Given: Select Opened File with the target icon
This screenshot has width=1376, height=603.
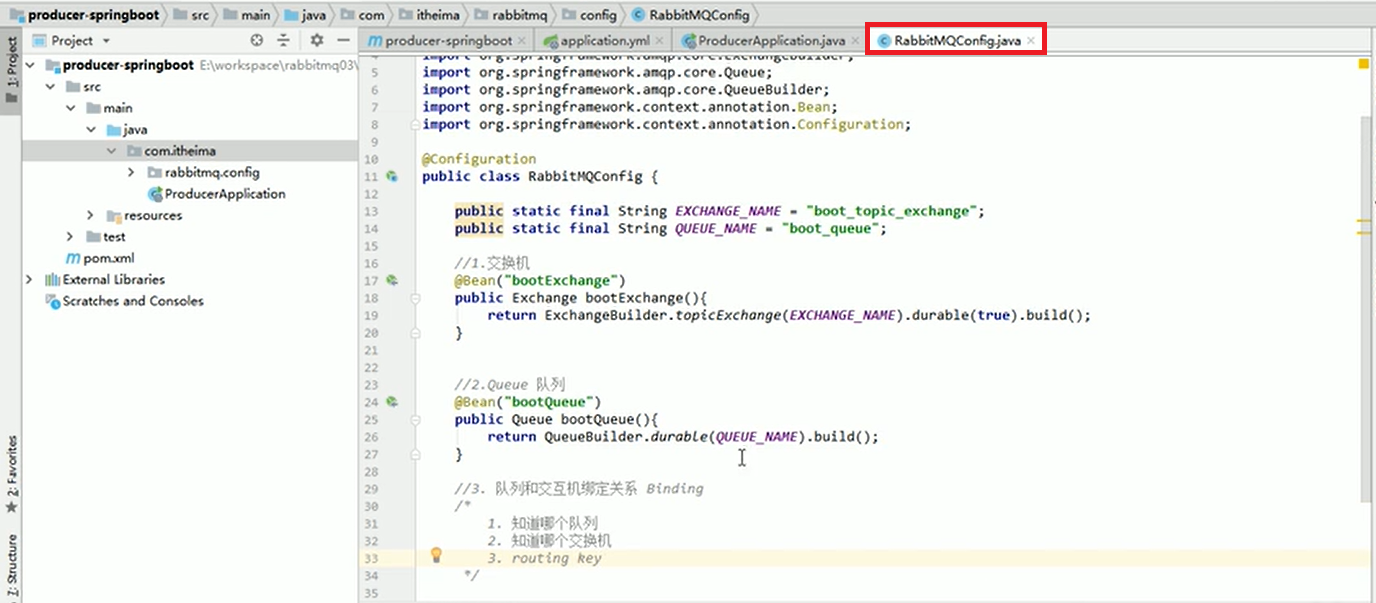Looking at the screenshot, I should pyautogui.click(x=256, y=40).
